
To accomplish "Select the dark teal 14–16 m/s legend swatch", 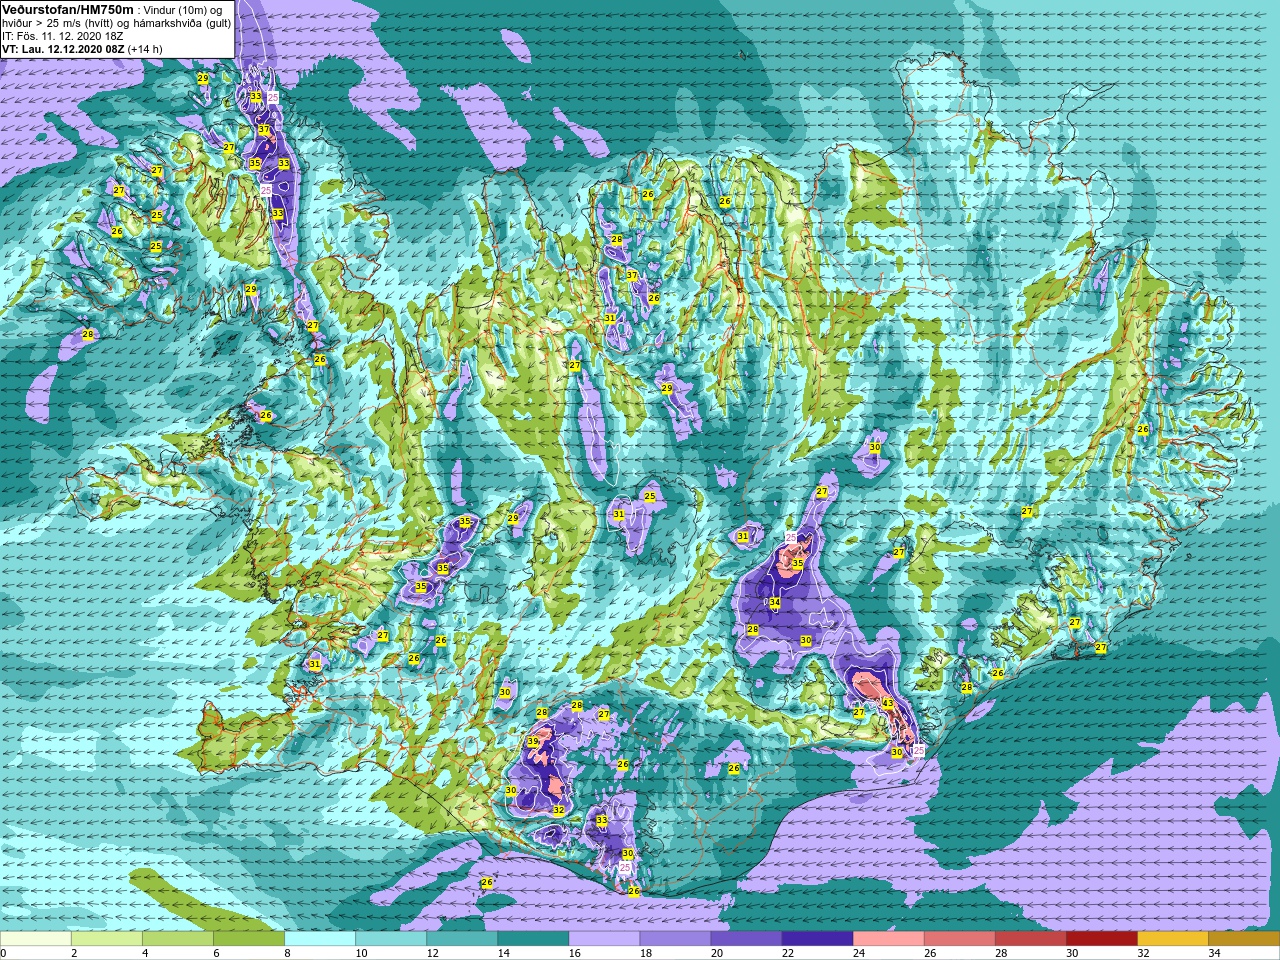I will pyautogui.click(x=533, y=939).
